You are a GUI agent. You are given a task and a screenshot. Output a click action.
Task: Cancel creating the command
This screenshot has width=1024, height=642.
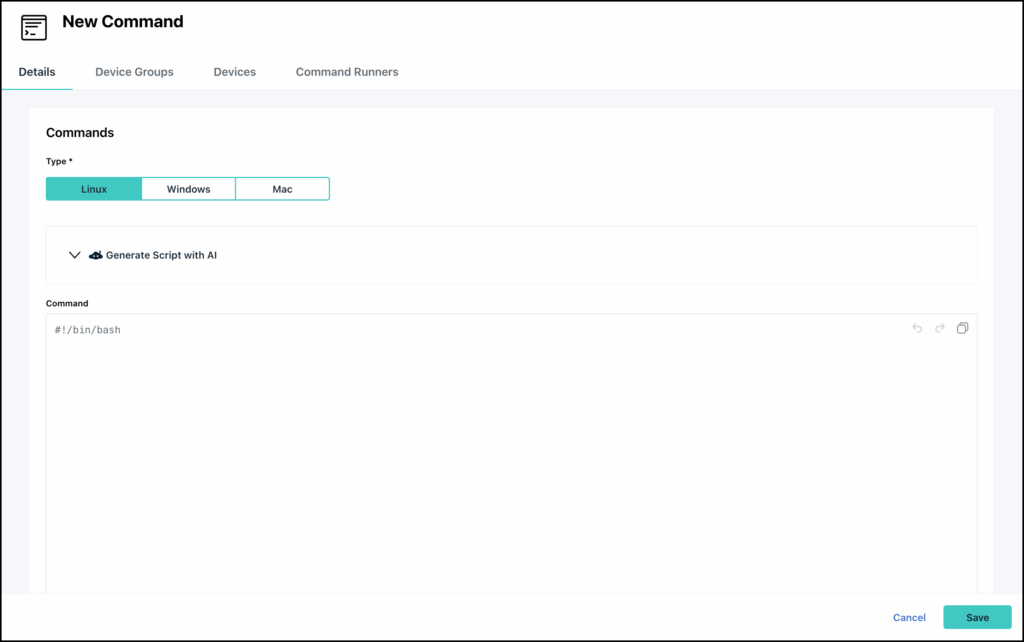click(x=909, y=617)
